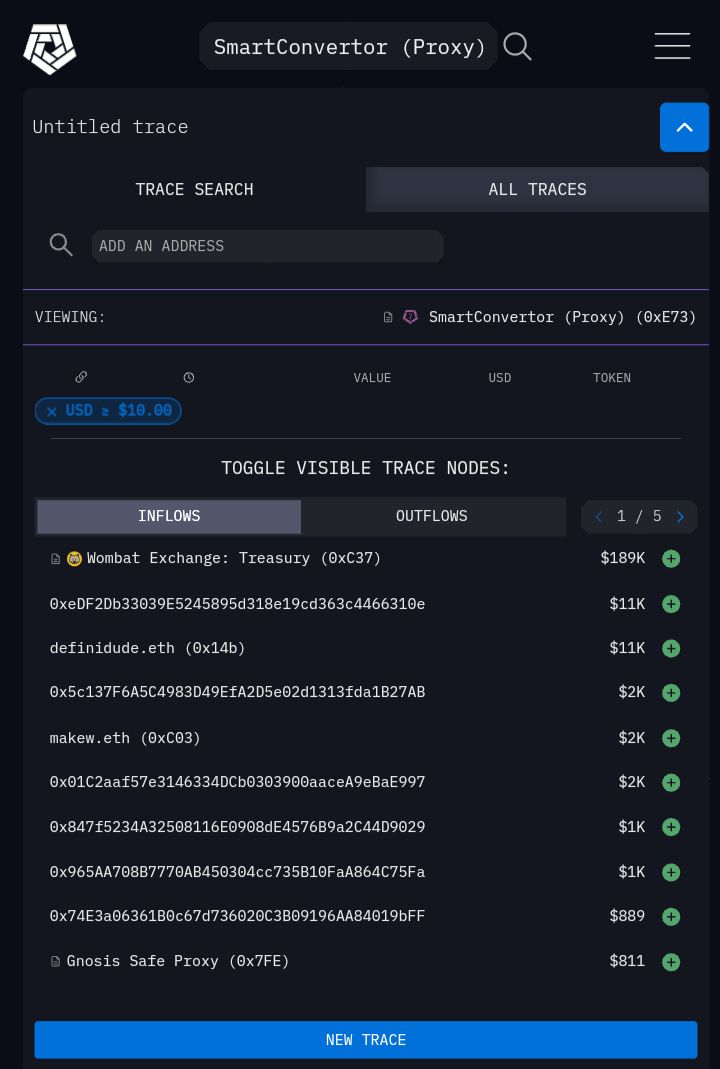720x1069 pixels.
Task: Add definidude.eth node with plus icon
Action: click(671, 649)
